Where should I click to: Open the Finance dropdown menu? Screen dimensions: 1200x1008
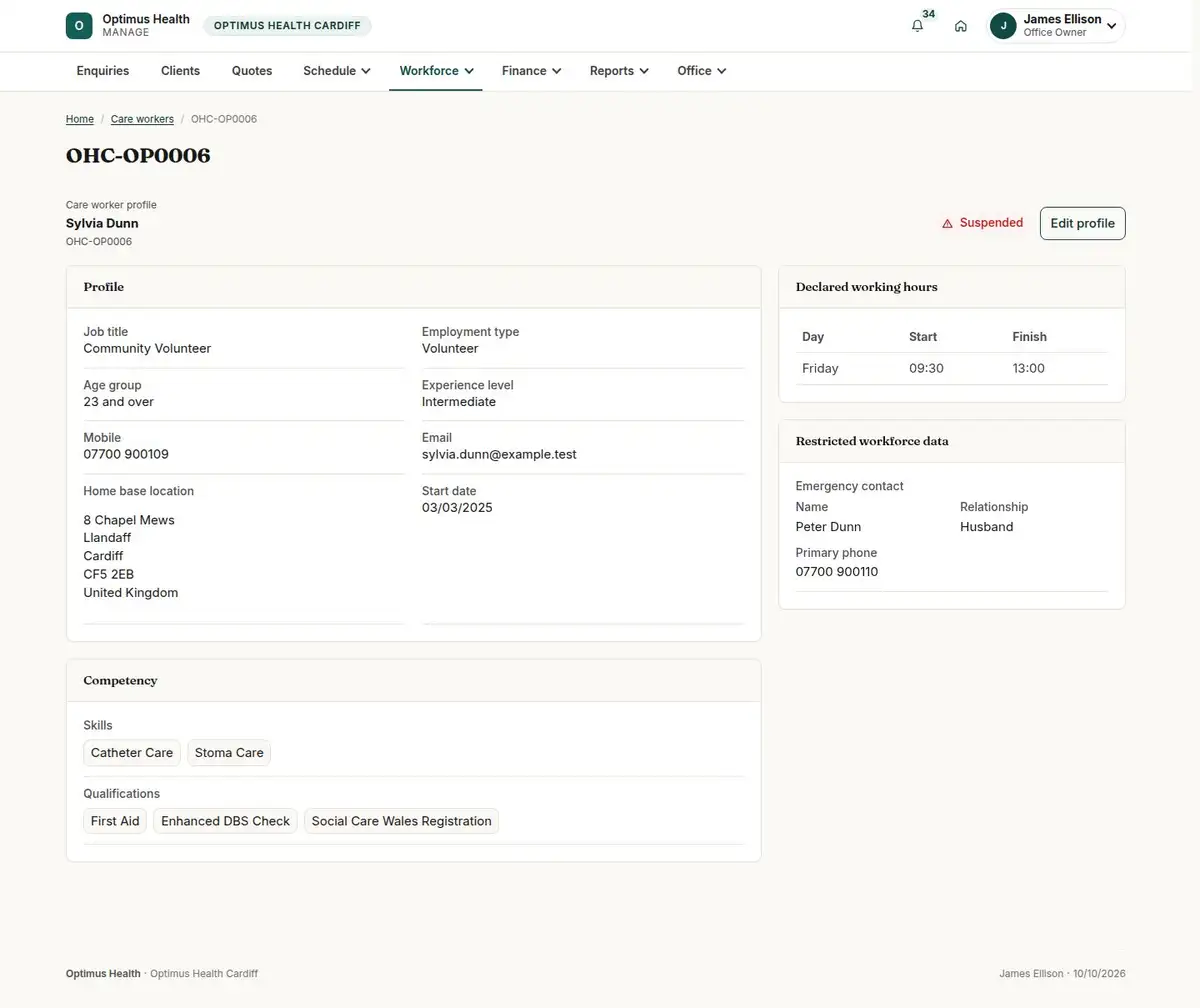(531, 71)
